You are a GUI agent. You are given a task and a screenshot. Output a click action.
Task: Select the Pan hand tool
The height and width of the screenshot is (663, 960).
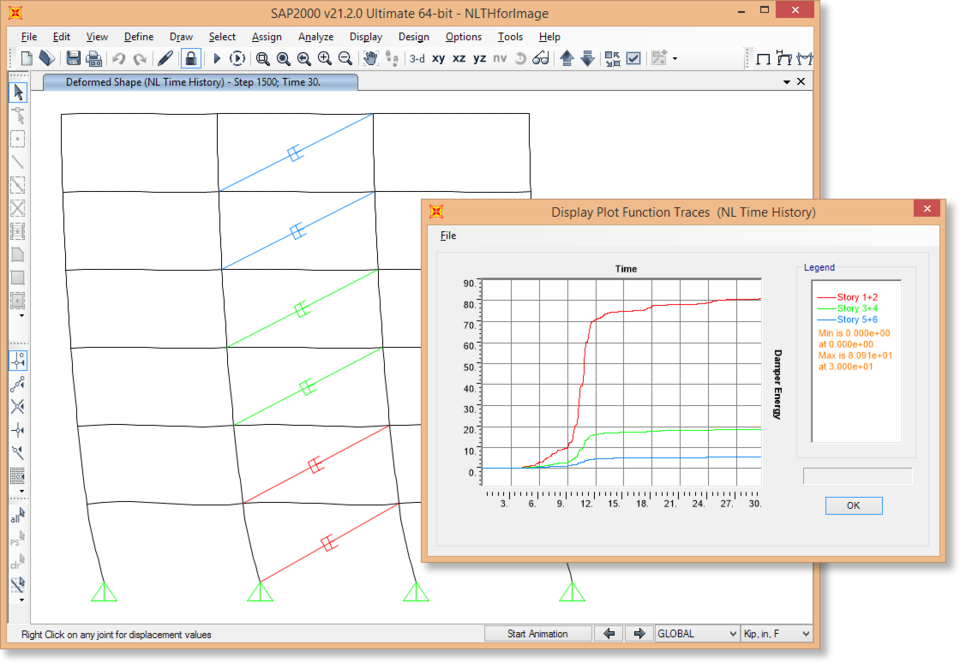(x=370, y=59)
